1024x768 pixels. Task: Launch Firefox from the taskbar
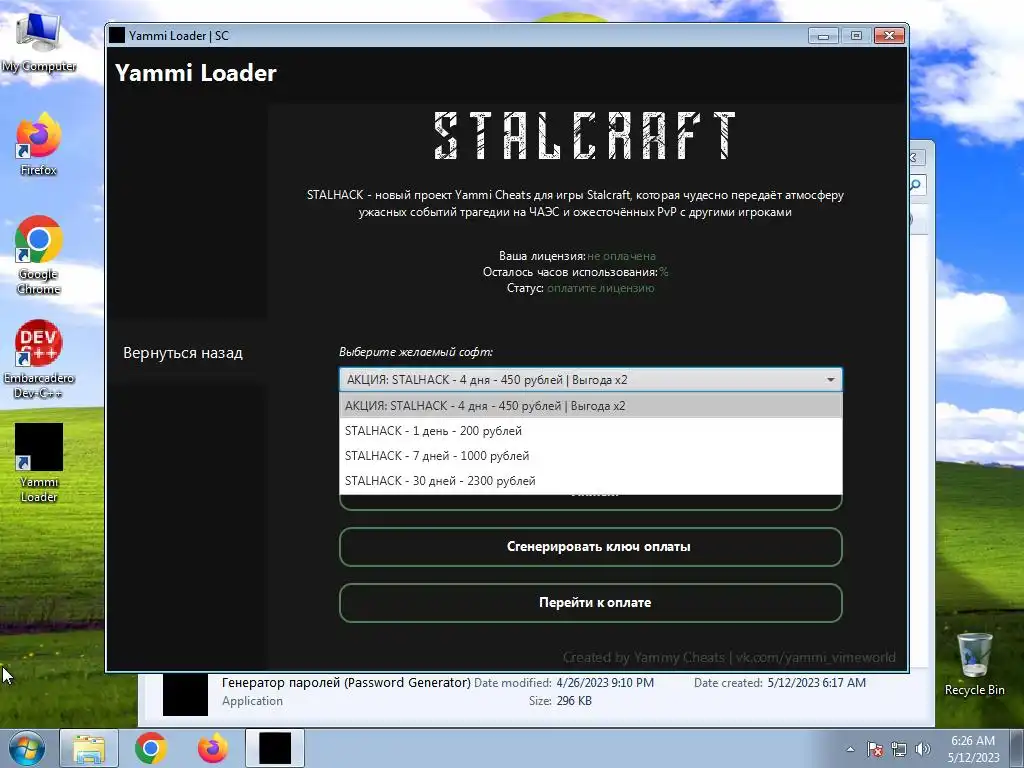pos(213,748)
